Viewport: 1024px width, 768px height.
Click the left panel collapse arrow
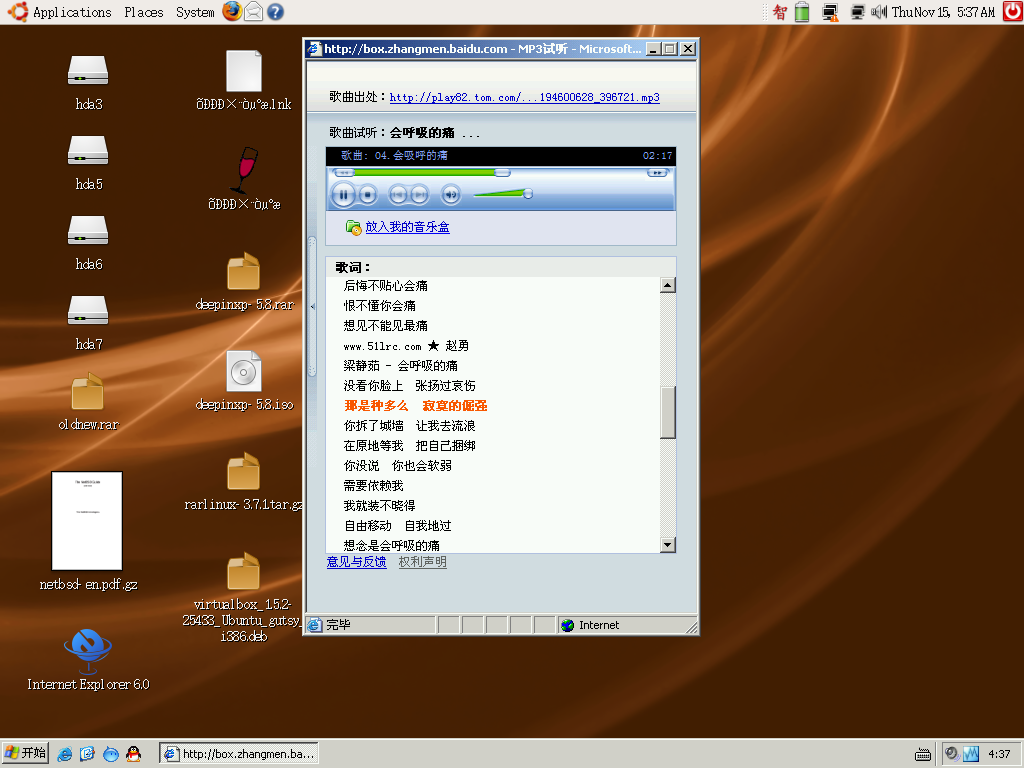tap(312, 306)
